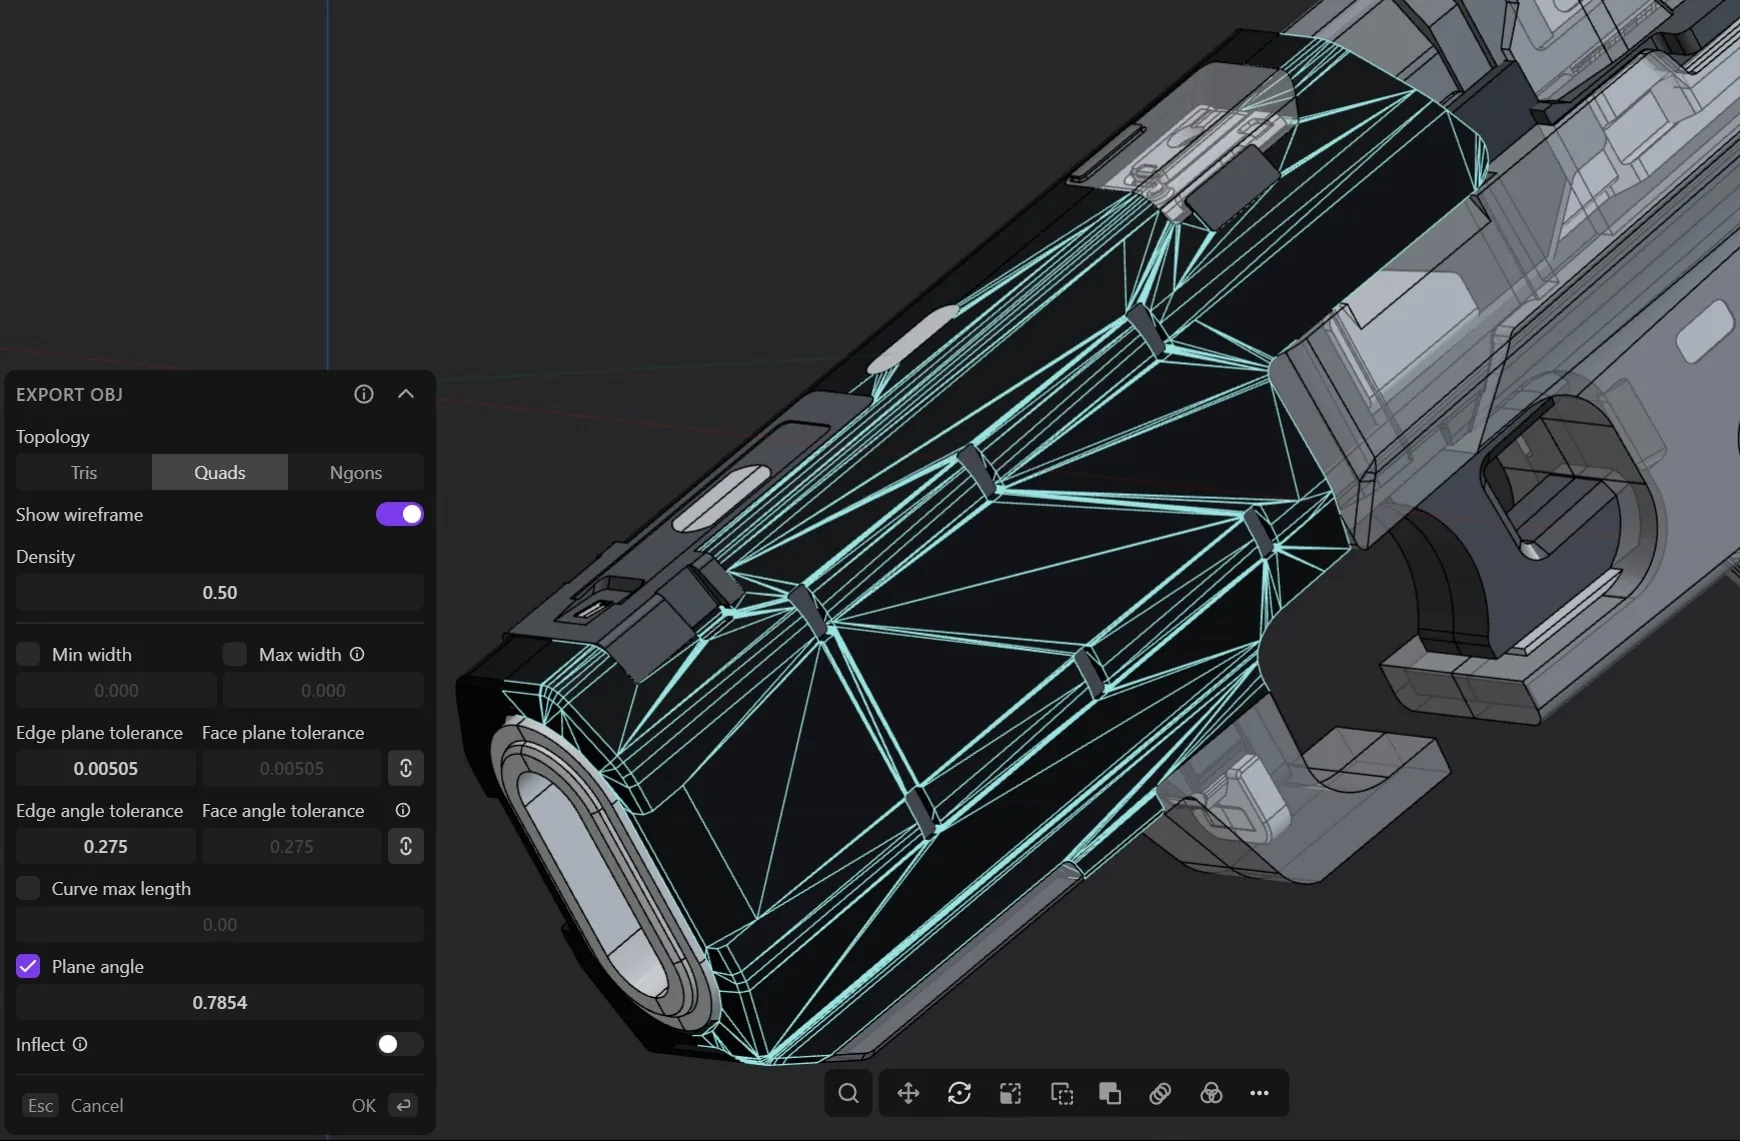Viewport: 1740px width, 1141px height.
Task: Select the Move tool in toolbar
Action: pos(908,1093)
